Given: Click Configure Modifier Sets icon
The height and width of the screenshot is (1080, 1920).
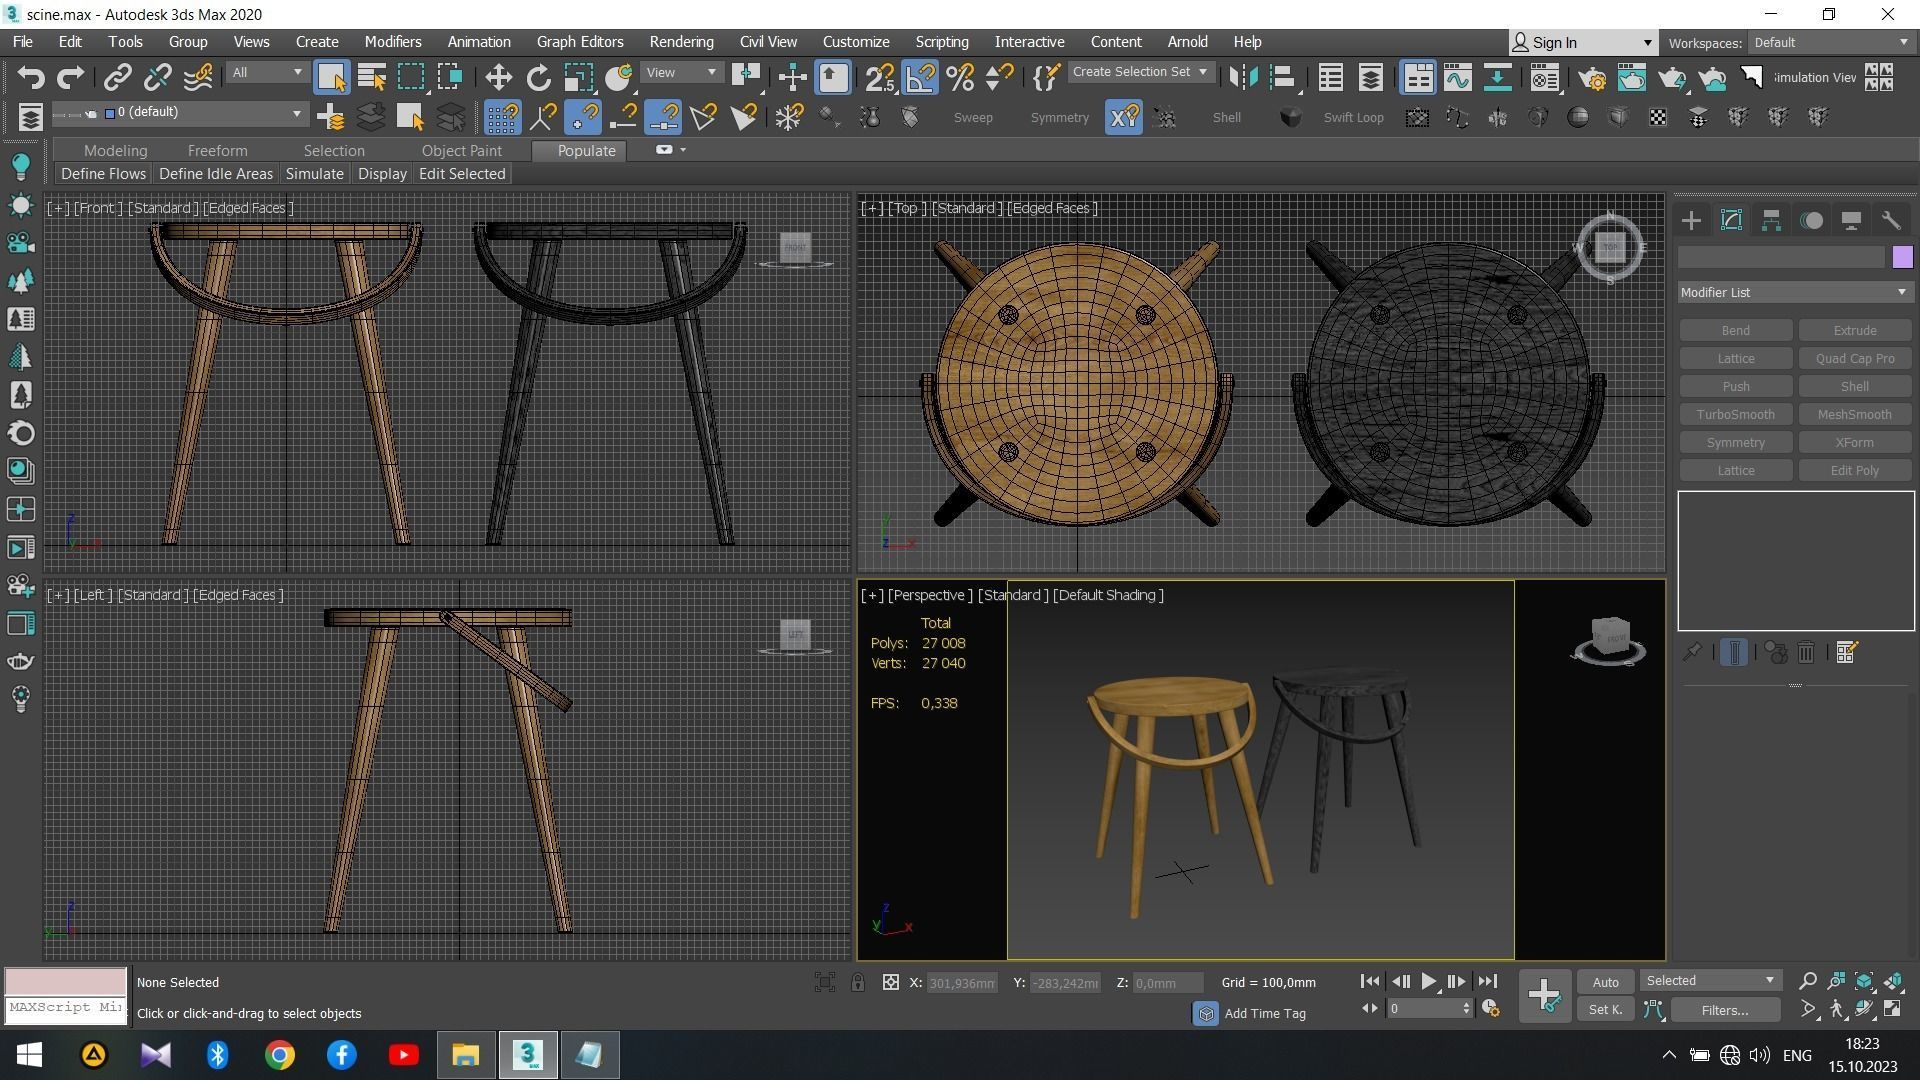Looking at the screenshot, I should 1846,653.
